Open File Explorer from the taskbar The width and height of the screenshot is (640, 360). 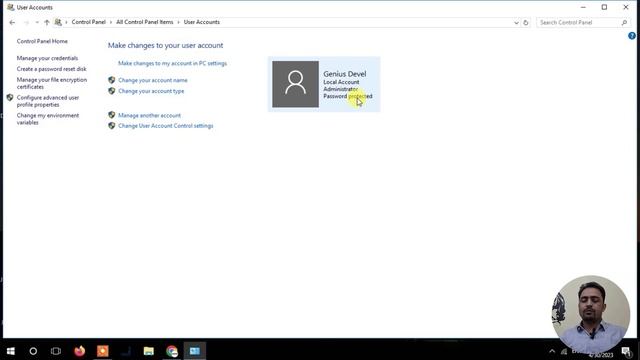coord(149,351)
